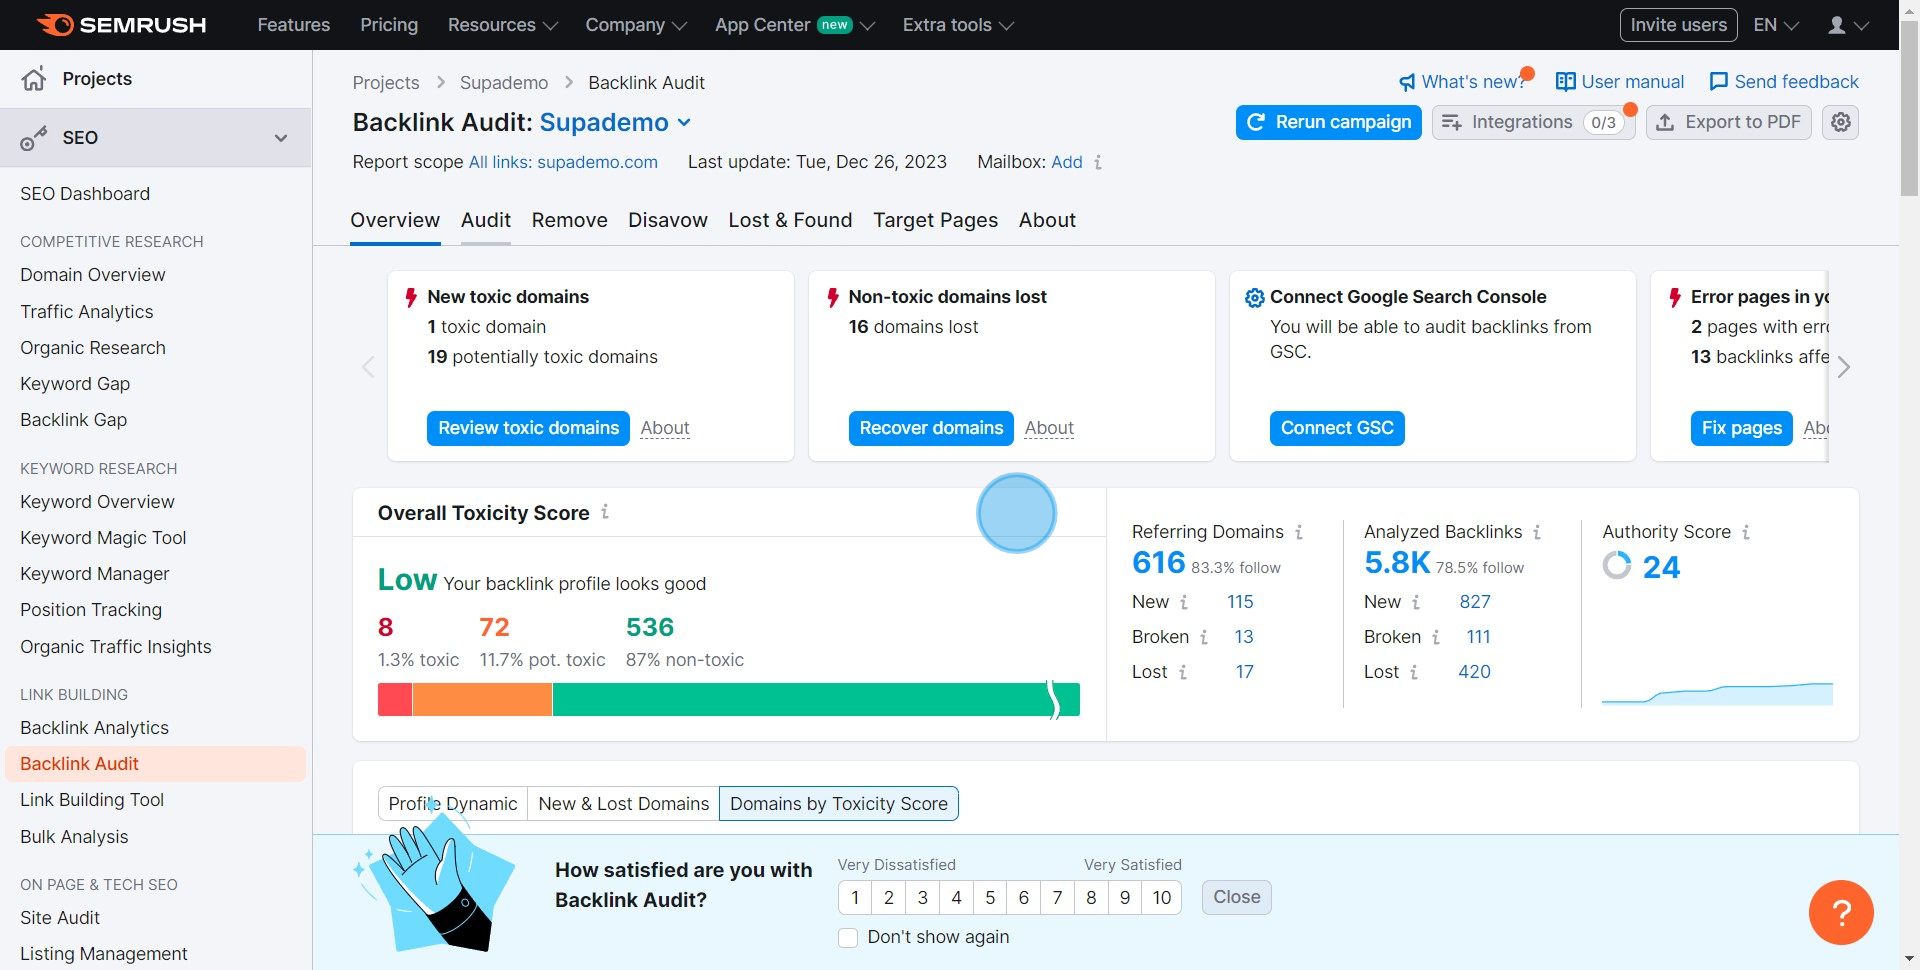Open the orange help question-mark button

[x=1841, y=912]
